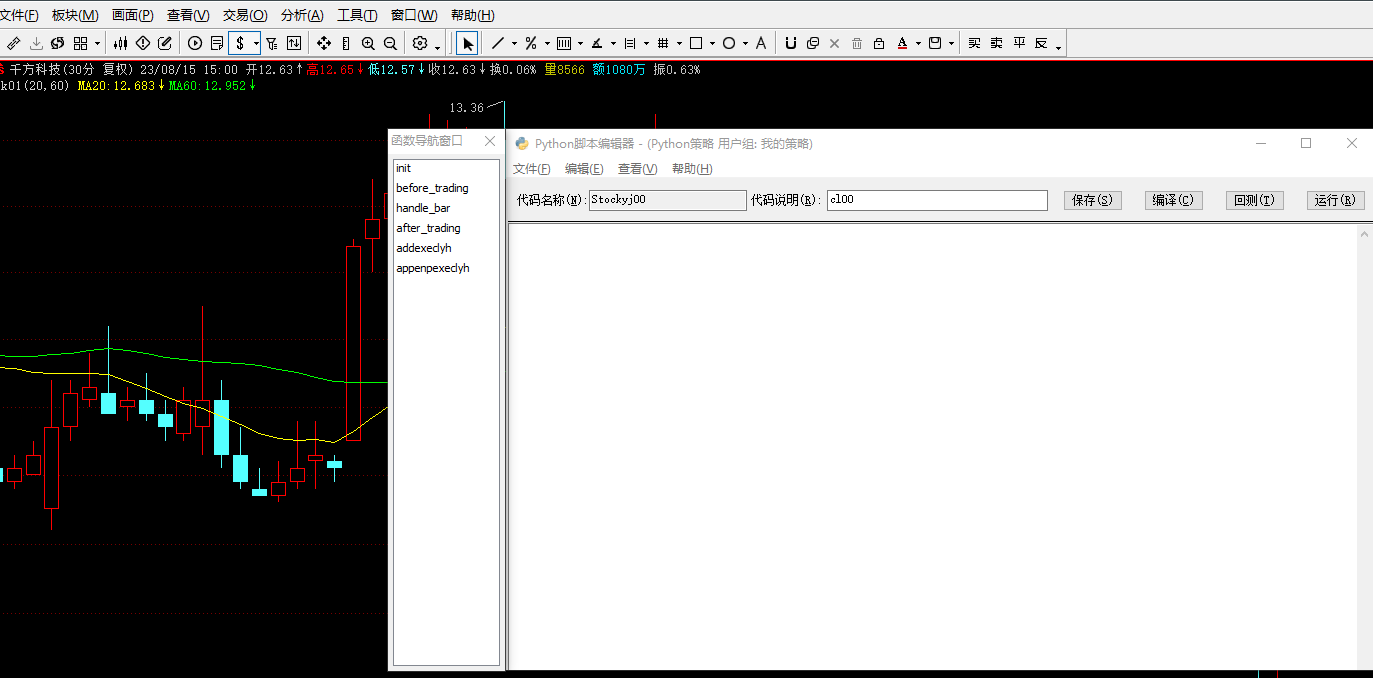Expand the angle tool dropdown arrow
This screenshot has width=1373, height=678.
coord(613,43)
